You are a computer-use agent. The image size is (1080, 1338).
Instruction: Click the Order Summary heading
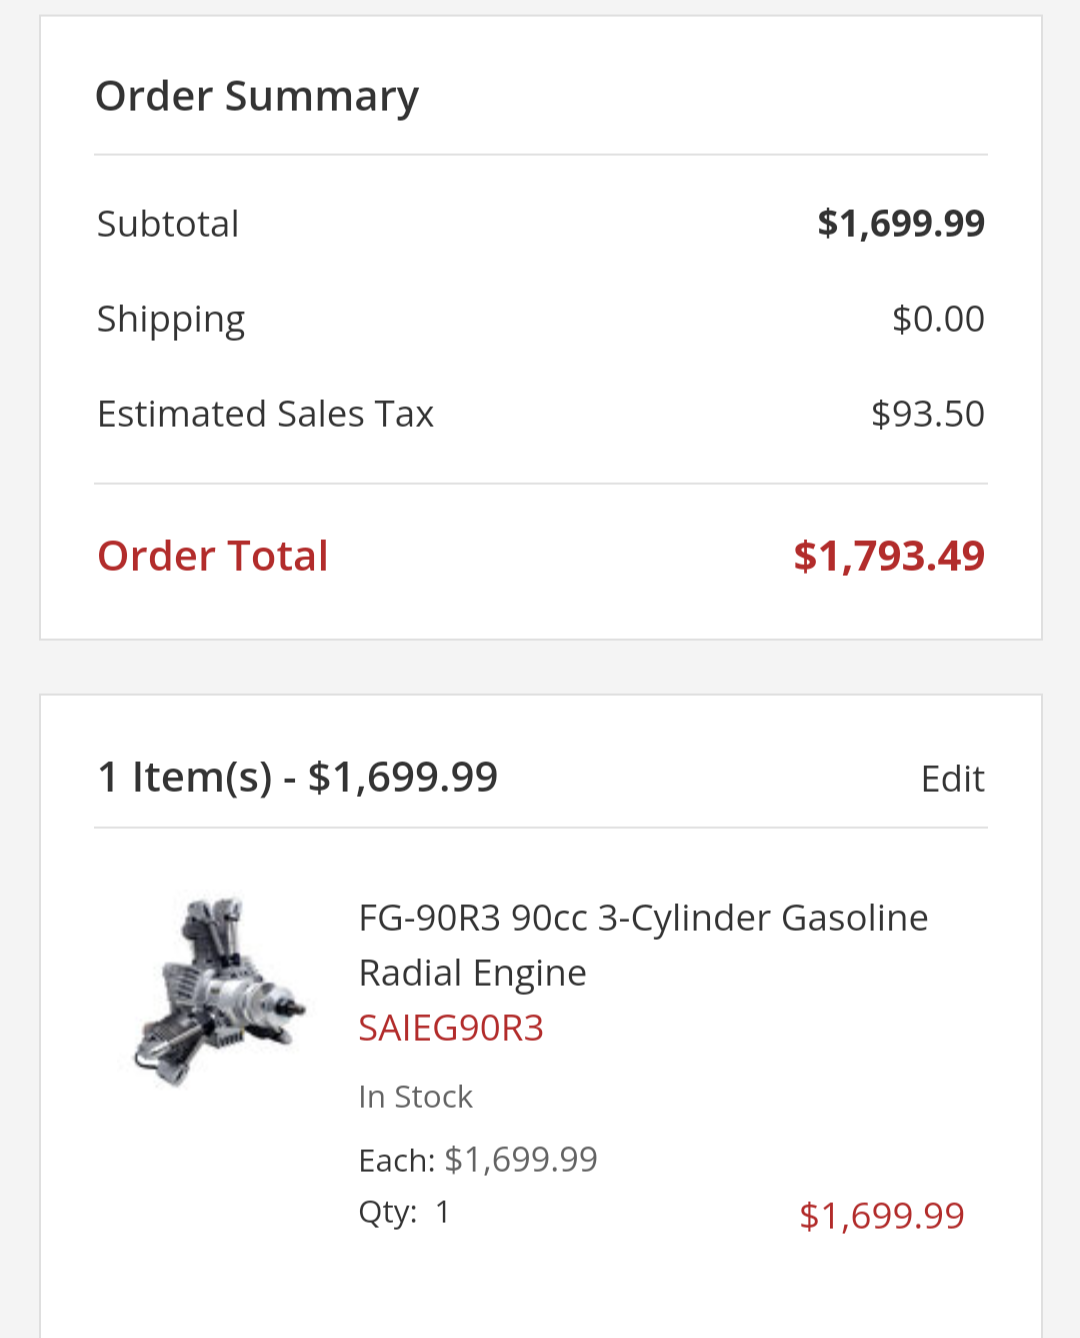[257, 96]
